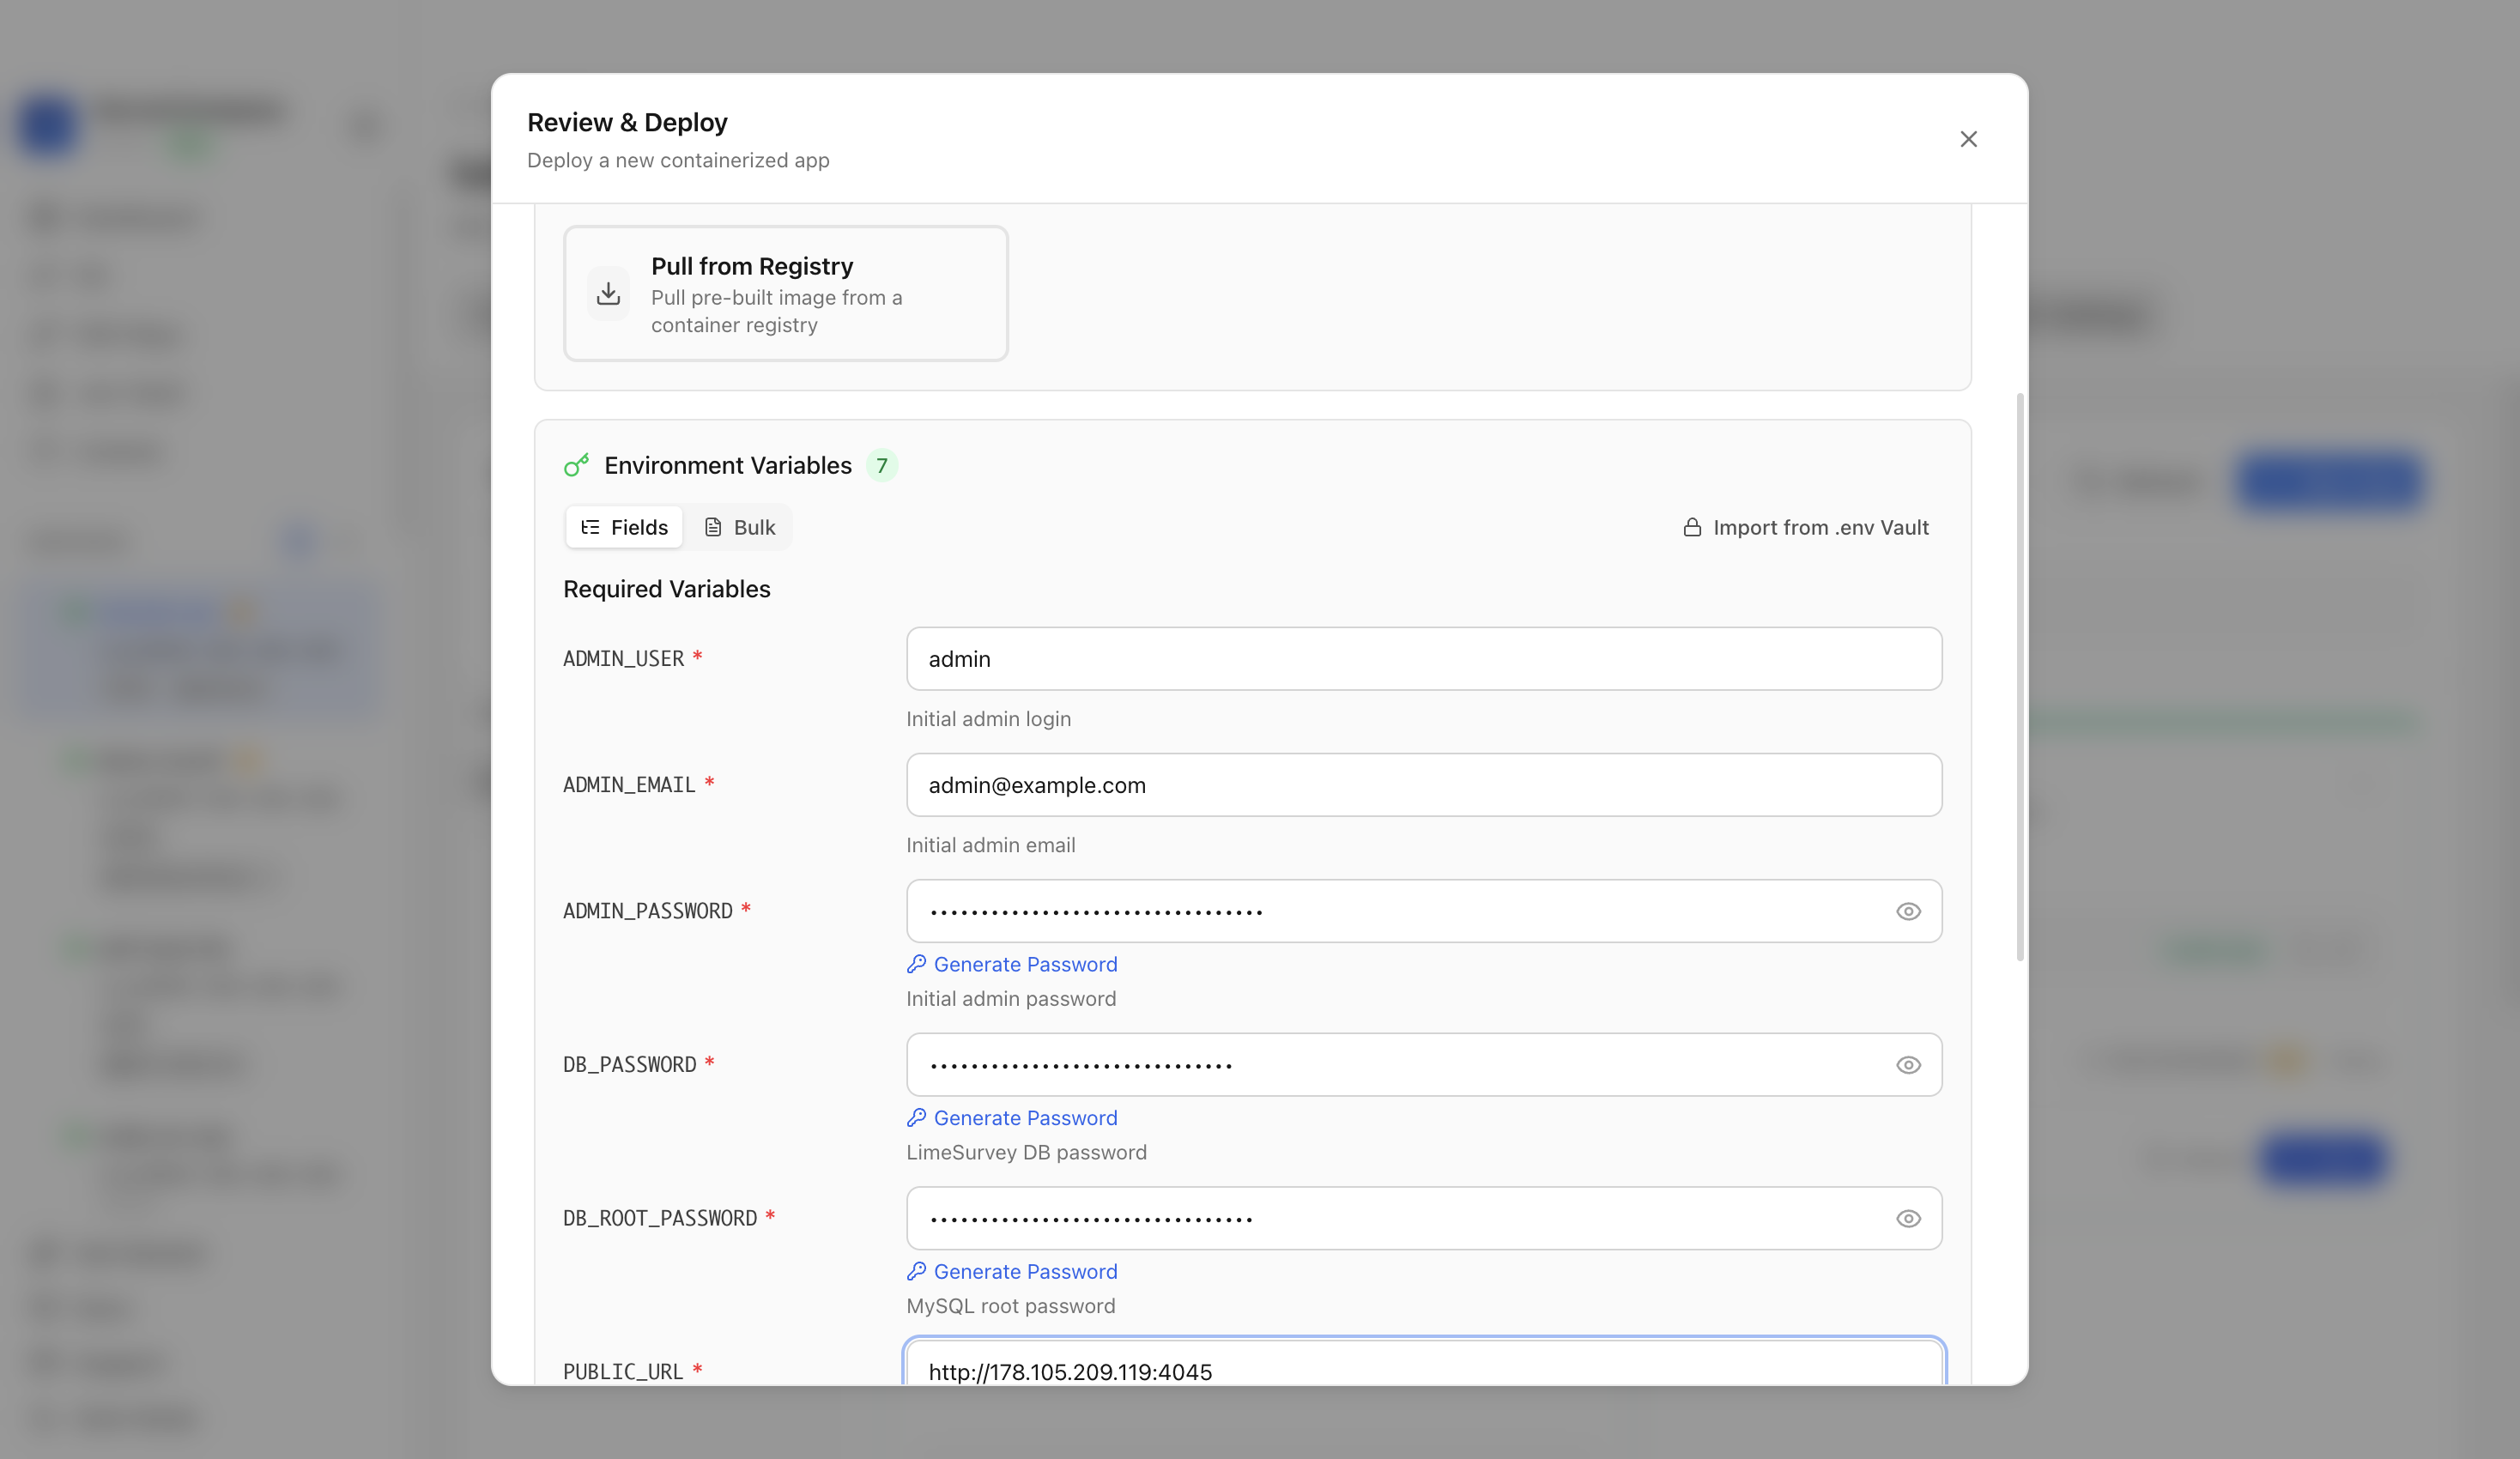The height and width of the screenshot is (1459, 2520).
Task: Show the DB_PASSWORD value using eye toggle
Action: tap(1908, 1065)
